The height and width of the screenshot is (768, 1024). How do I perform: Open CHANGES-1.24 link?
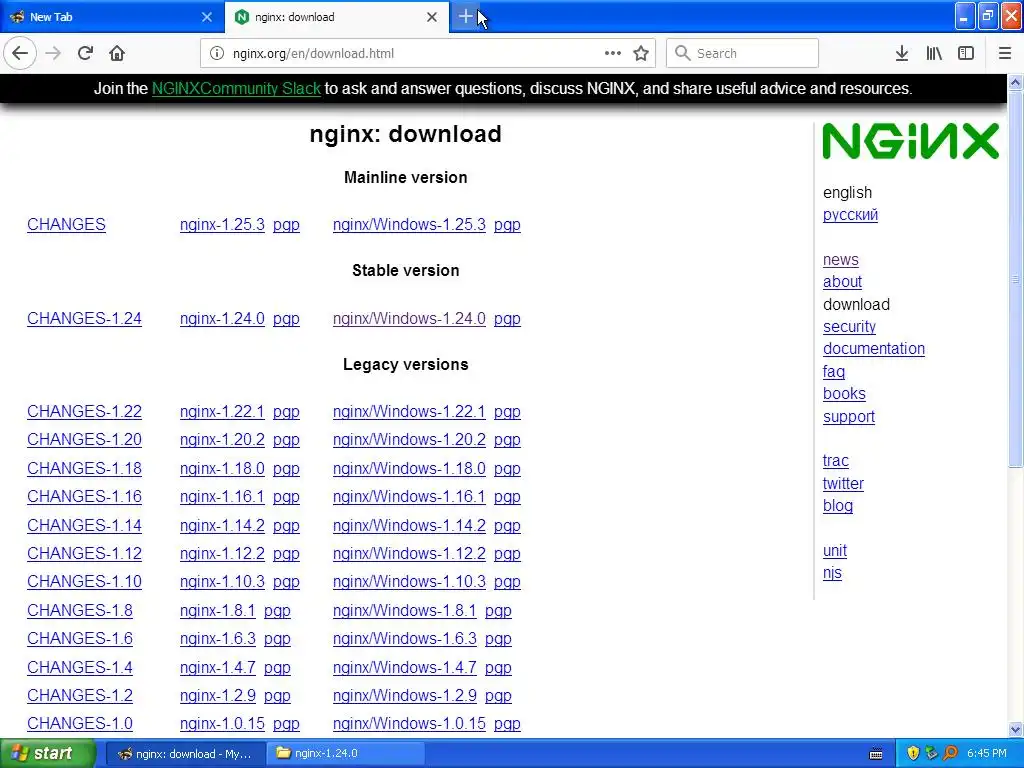tap(84, 319)
